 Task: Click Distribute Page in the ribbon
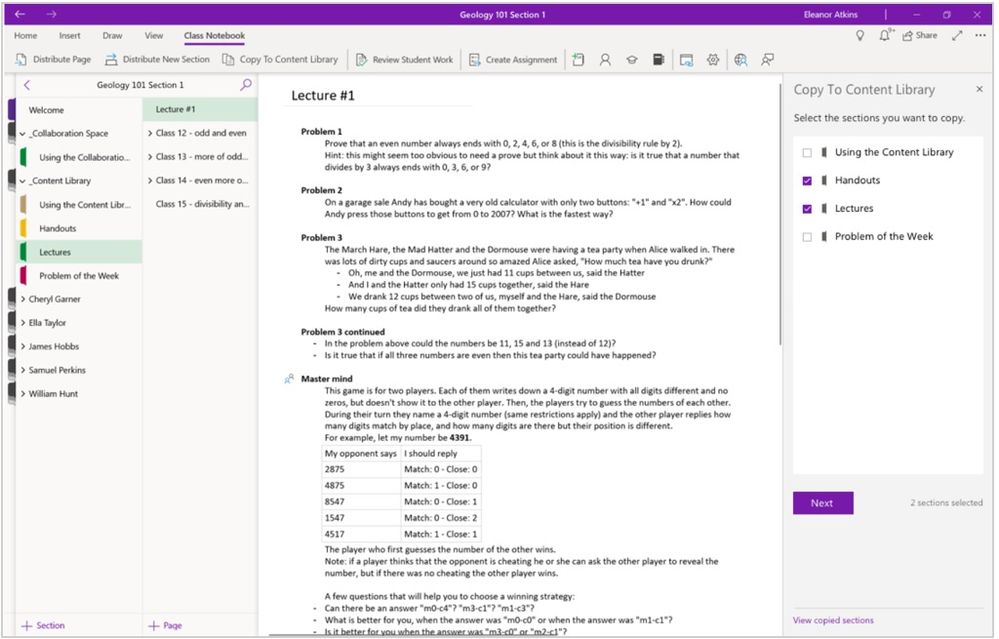[53, 59]
